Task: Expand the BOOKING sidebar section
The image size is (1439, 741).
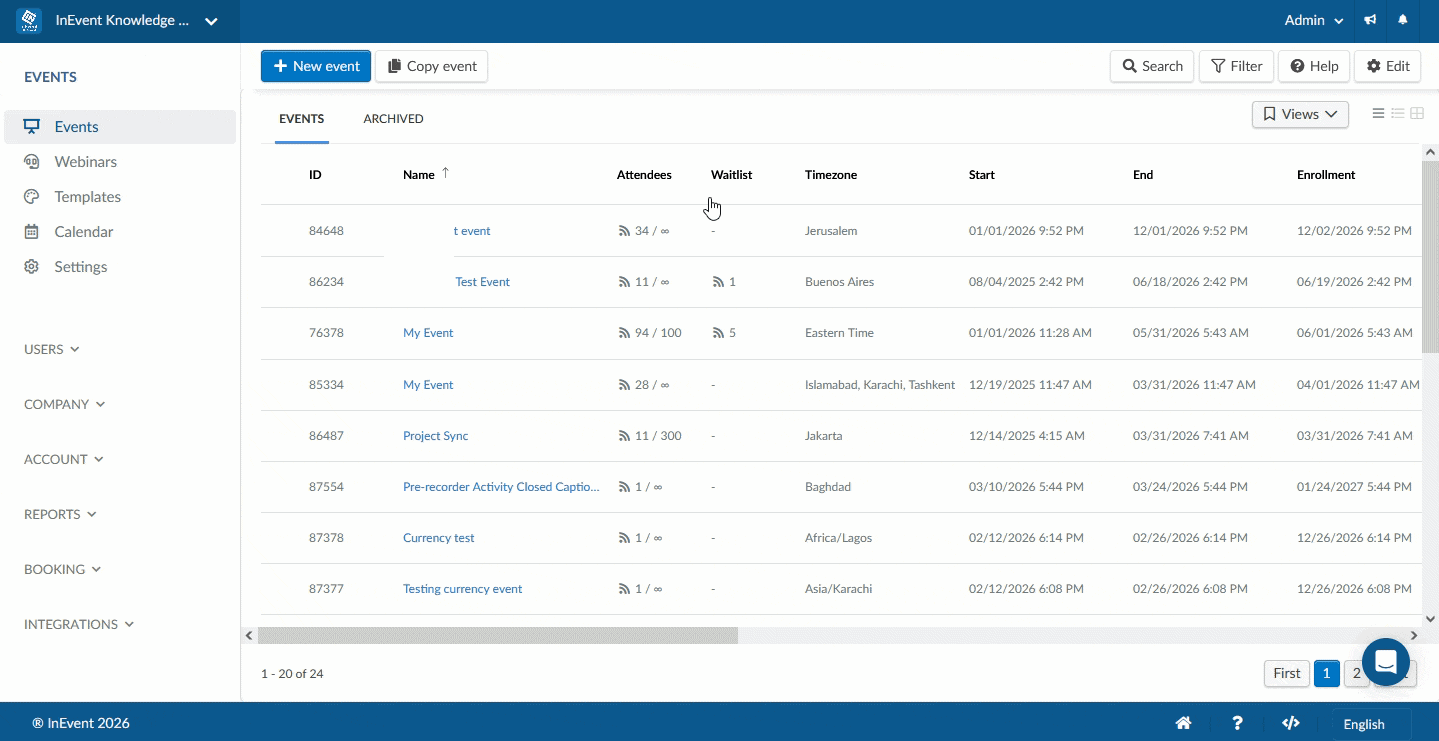Action: click(x=62, y=569)
